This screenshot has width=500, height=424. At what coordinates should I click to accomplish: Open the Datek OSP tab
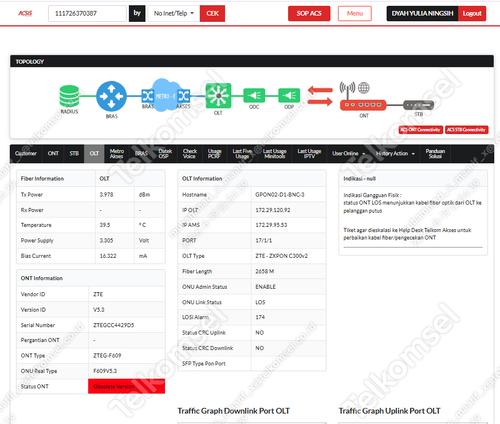point(165,153)
